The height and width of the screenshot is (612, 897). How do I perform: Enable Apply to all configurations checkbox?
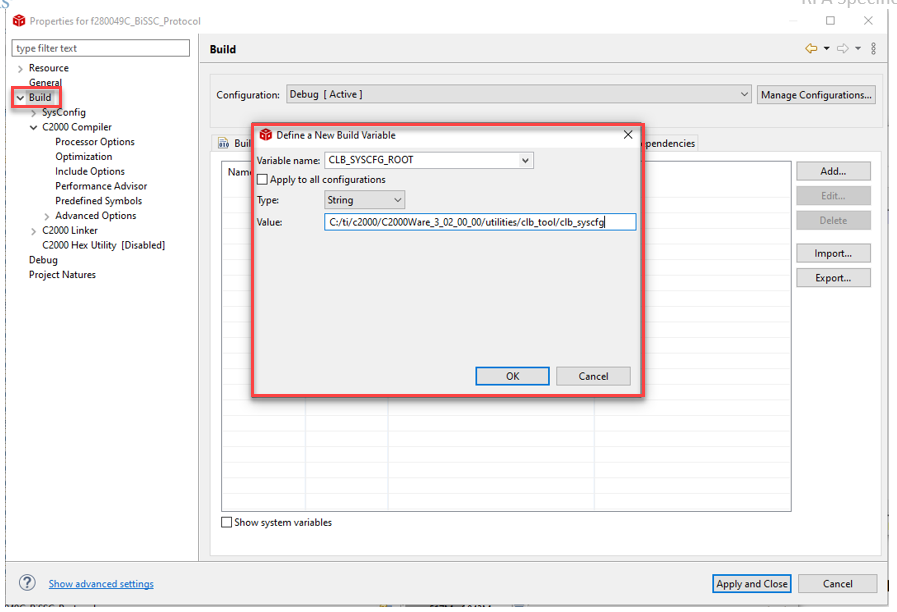[x=262, y=180]
